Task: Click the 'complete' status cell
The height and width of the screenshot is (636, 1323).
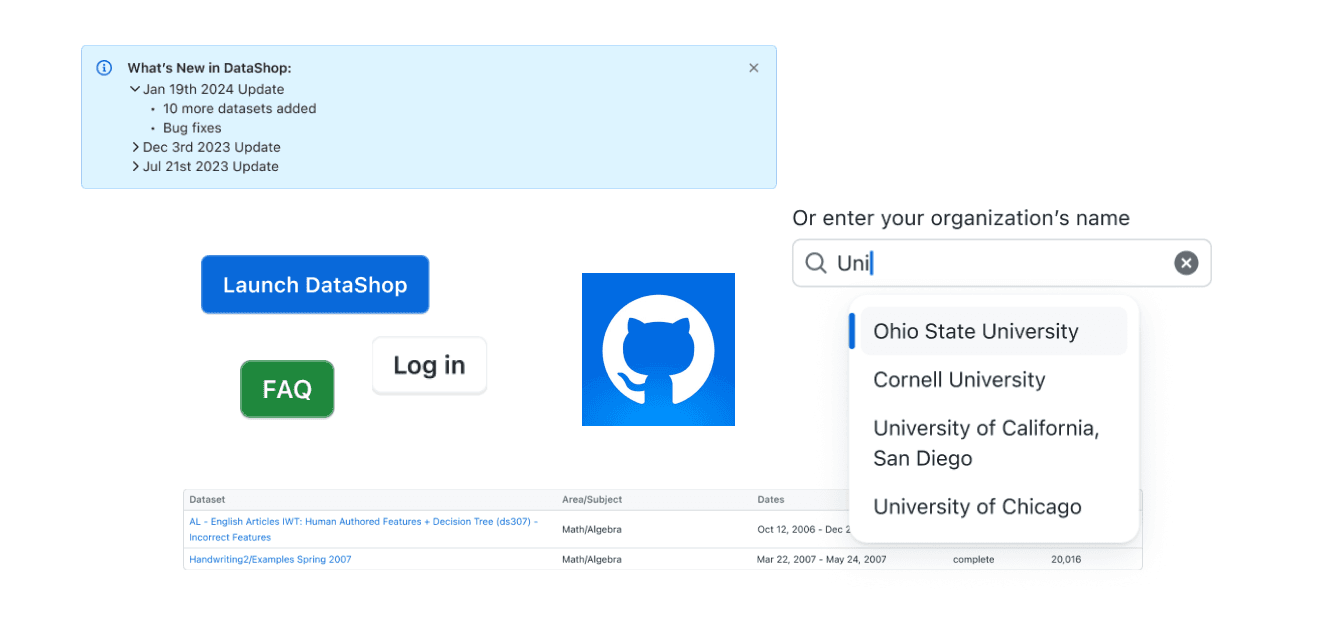Action: coord(974,559)
